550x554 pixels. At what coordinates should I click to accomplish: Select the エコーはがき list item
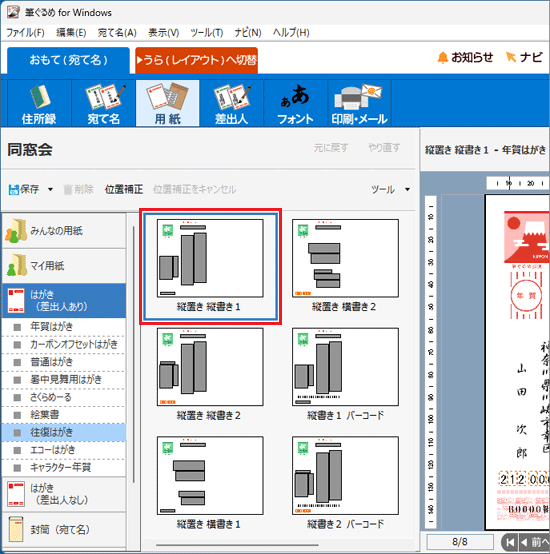coord(64,450)
